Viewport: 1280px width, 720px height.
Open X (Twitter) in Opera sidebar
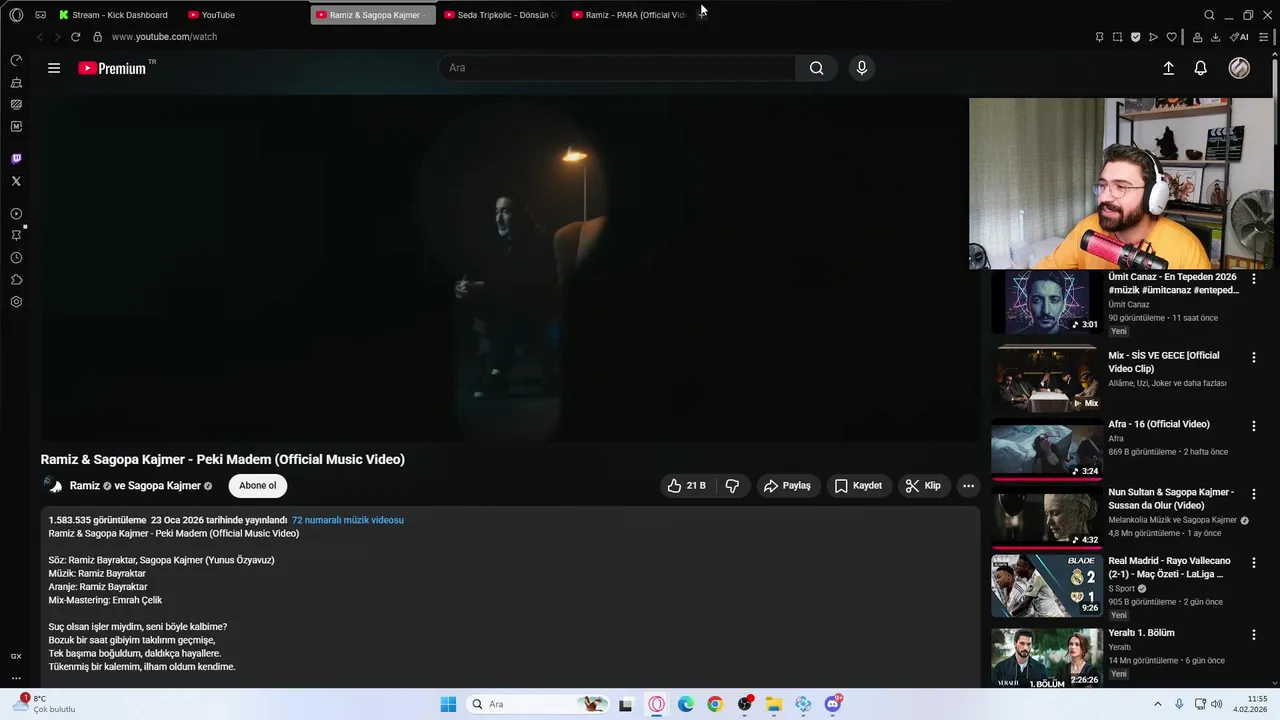(16, 181)
